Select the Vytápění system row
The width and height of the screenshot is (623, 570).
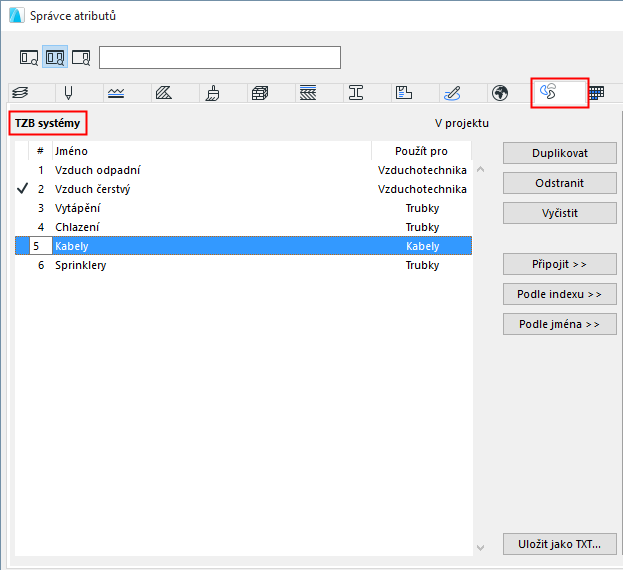point(243,208)
